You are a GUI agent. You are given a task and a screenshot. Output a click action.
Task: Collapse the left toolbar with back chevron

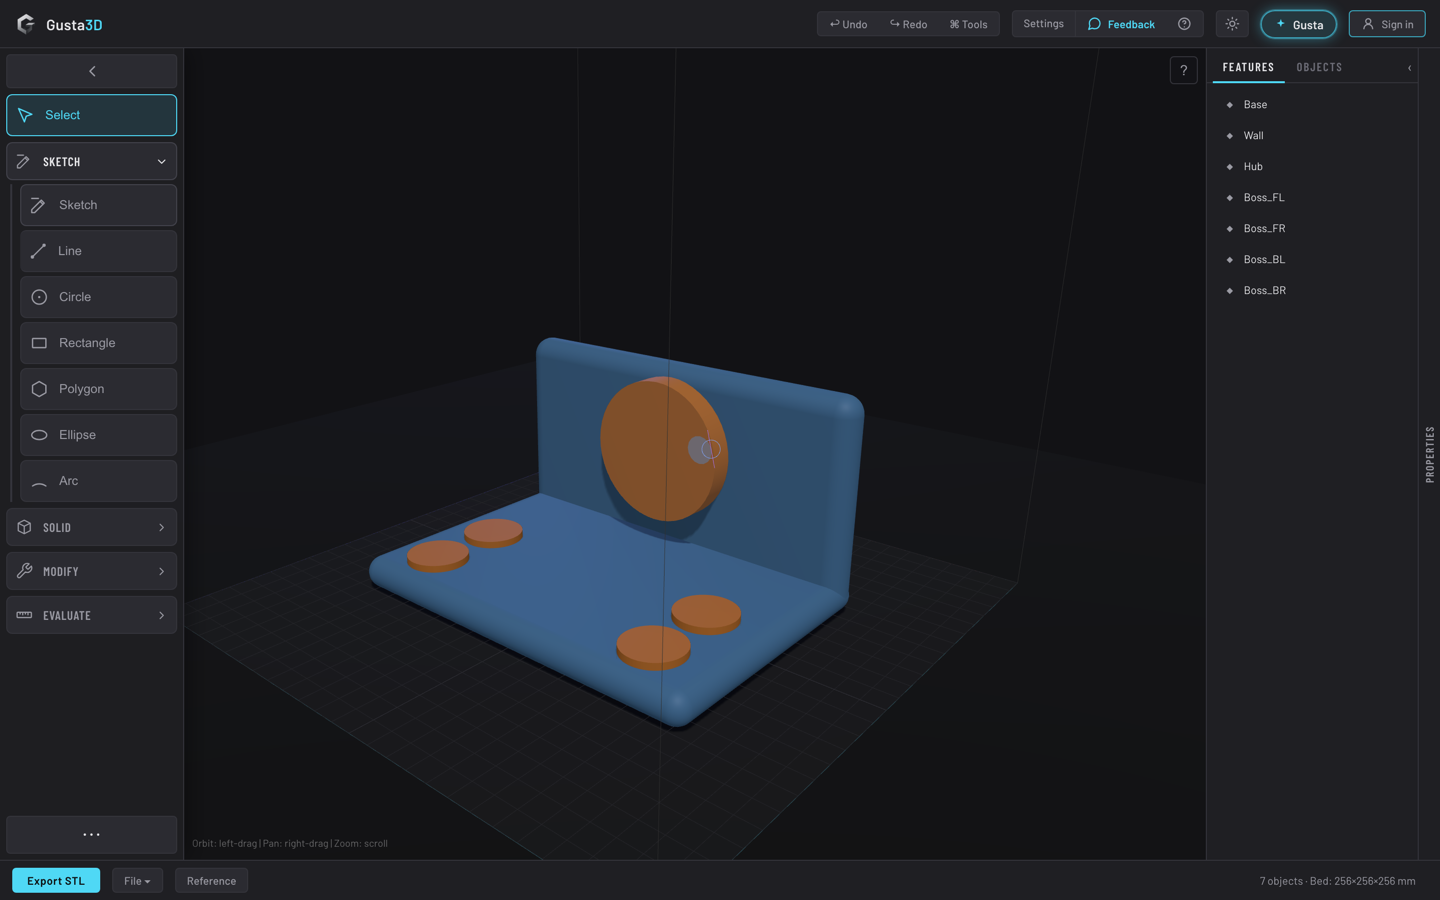click(92, 71)
